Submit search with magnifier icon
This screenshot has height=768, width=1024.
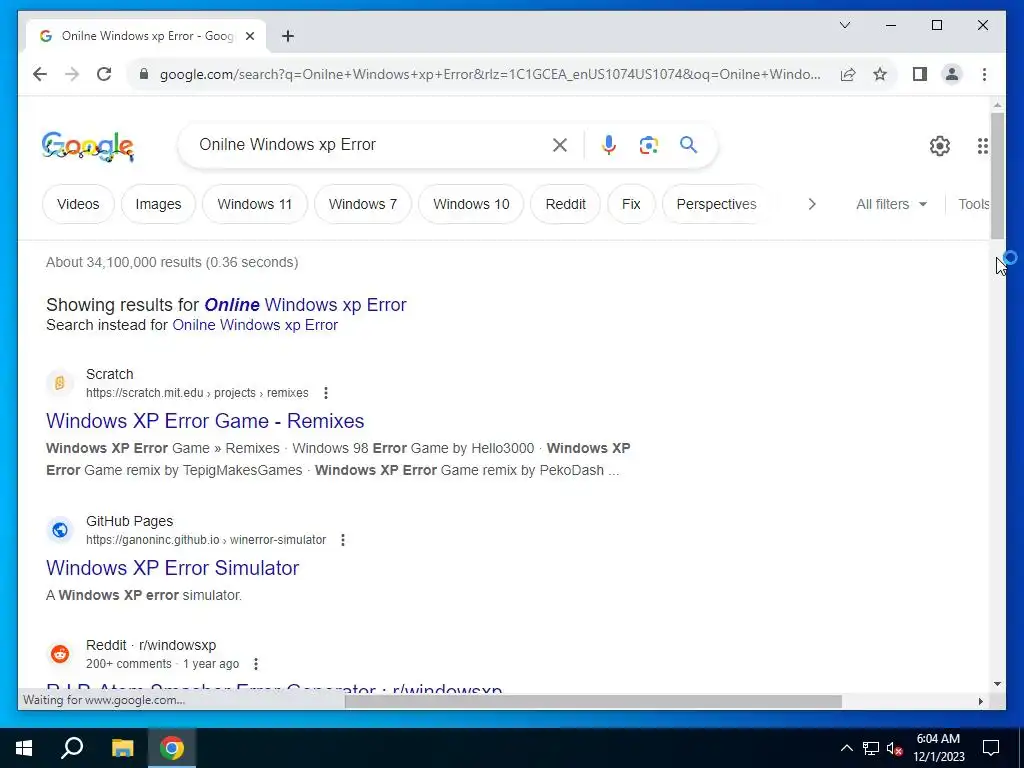click(x=688, y=144)
